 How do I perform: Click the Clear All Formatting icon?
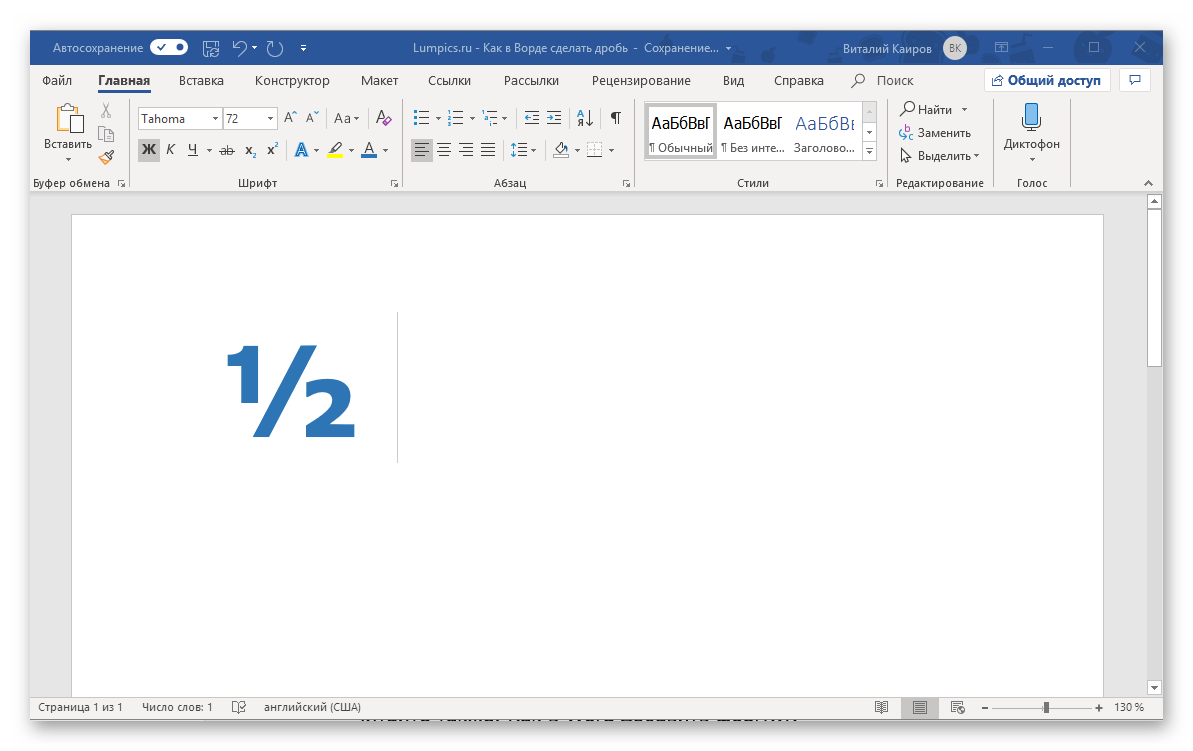[x=384, y=118]
